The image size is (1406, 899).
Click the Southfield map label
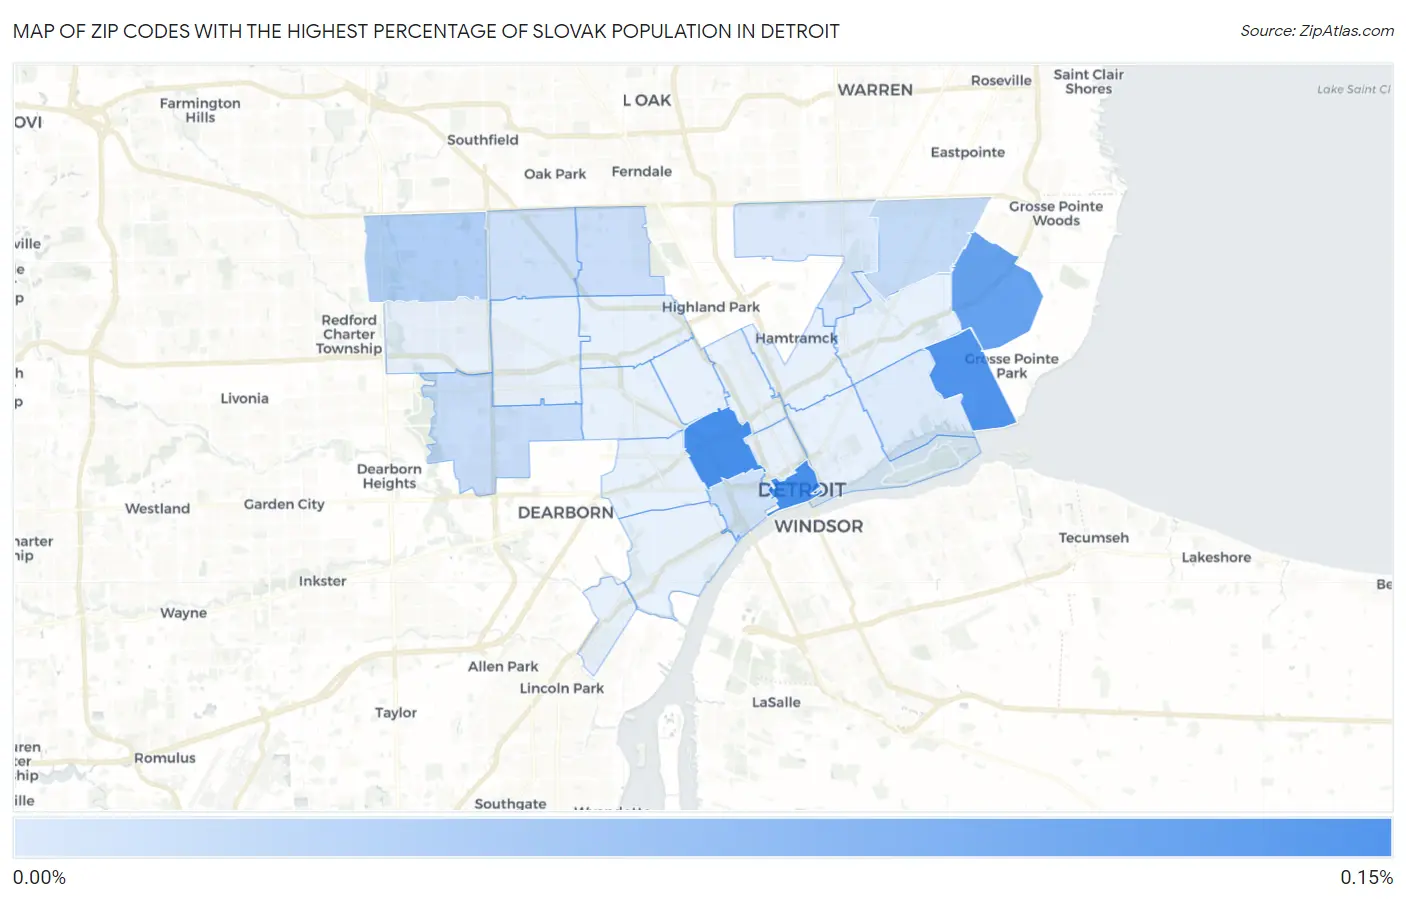(x=482, y=140)
